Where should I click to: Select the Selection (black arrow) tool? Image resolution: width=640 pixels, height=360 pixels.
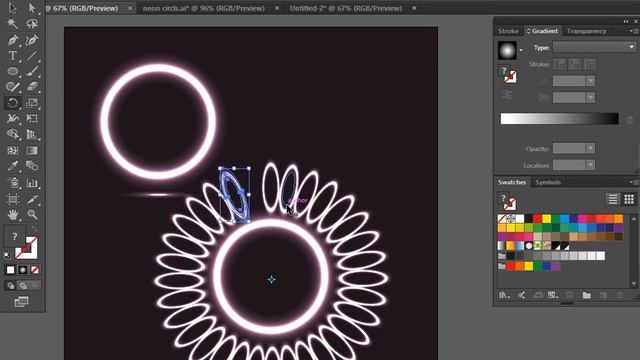13,8
